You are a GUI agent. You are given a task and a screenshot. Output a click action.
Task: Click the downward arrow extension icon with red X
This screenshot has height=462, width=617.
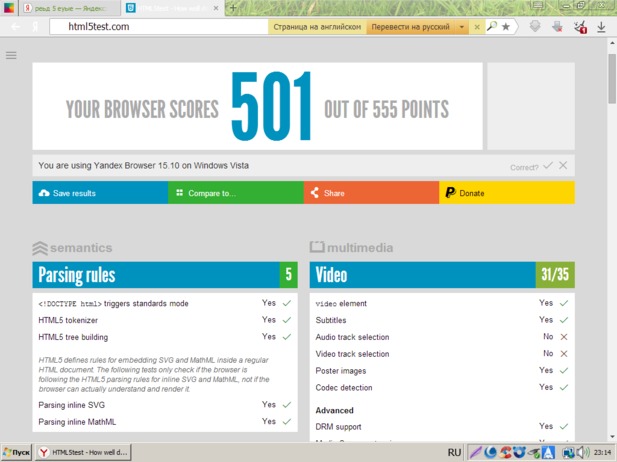(x=557, y=27)
